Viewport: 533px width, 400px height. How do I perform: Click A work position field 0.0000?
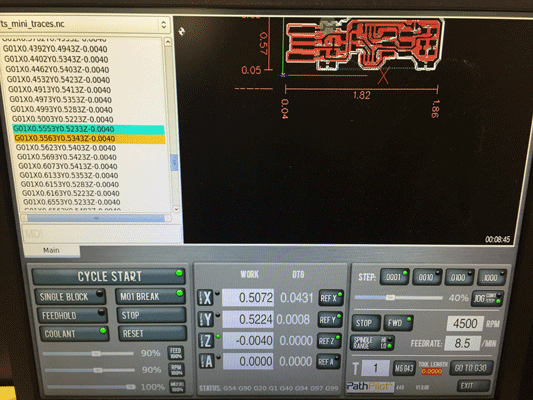point(248,361)
